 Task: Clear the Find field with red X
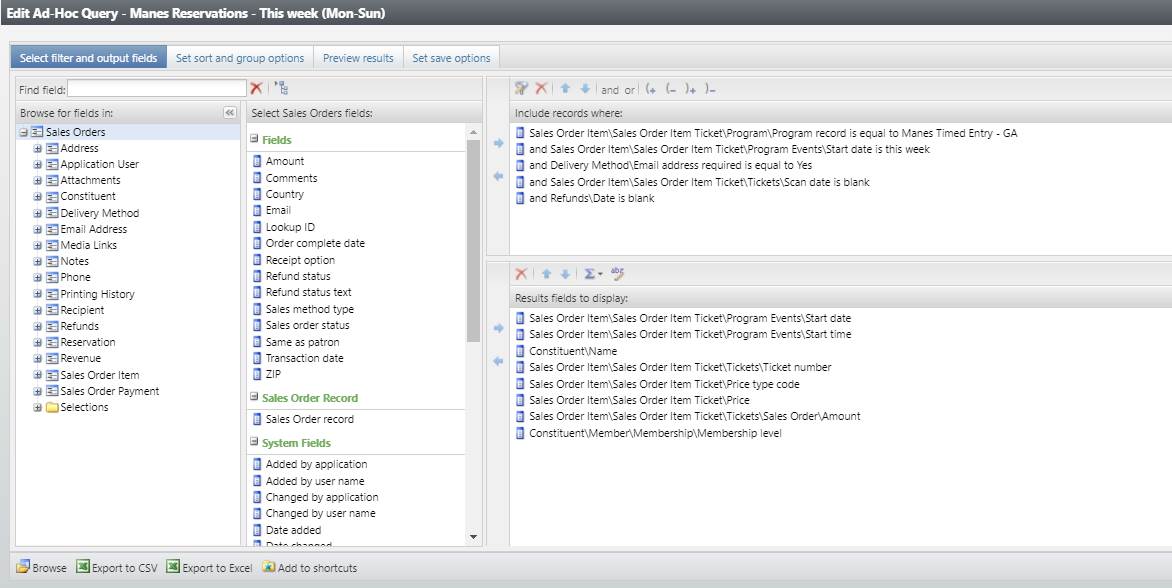256,89
